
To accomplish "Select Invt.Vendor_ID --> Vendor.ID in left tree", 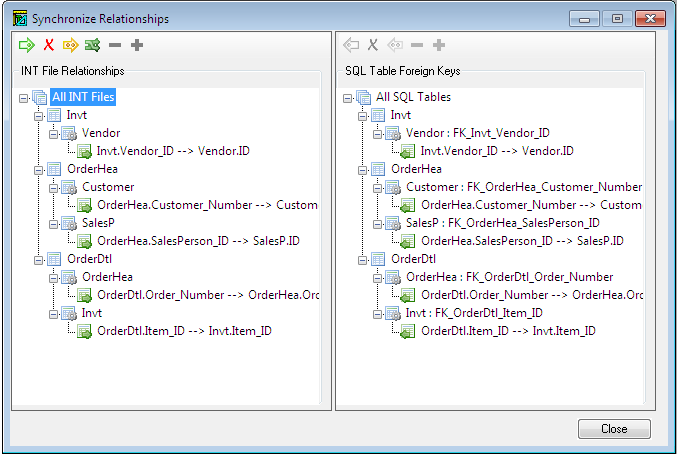I will [x=172, y=151].
